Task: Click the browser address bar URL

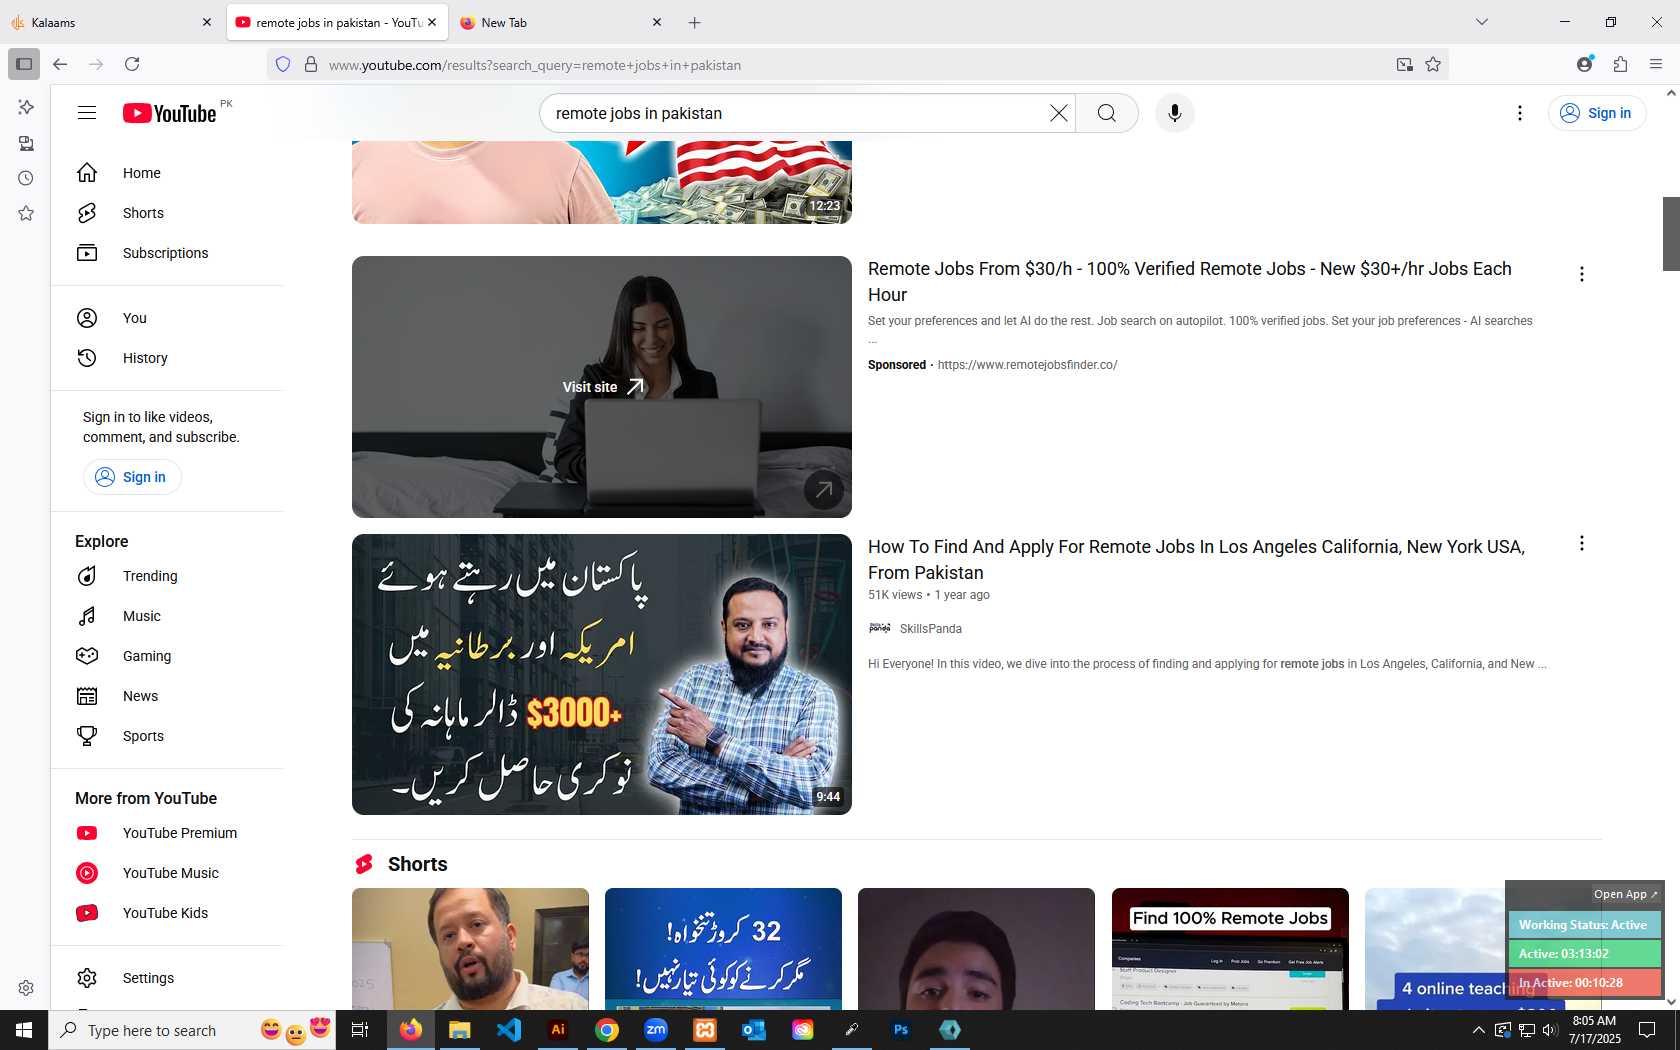Action: coord(535,65)
